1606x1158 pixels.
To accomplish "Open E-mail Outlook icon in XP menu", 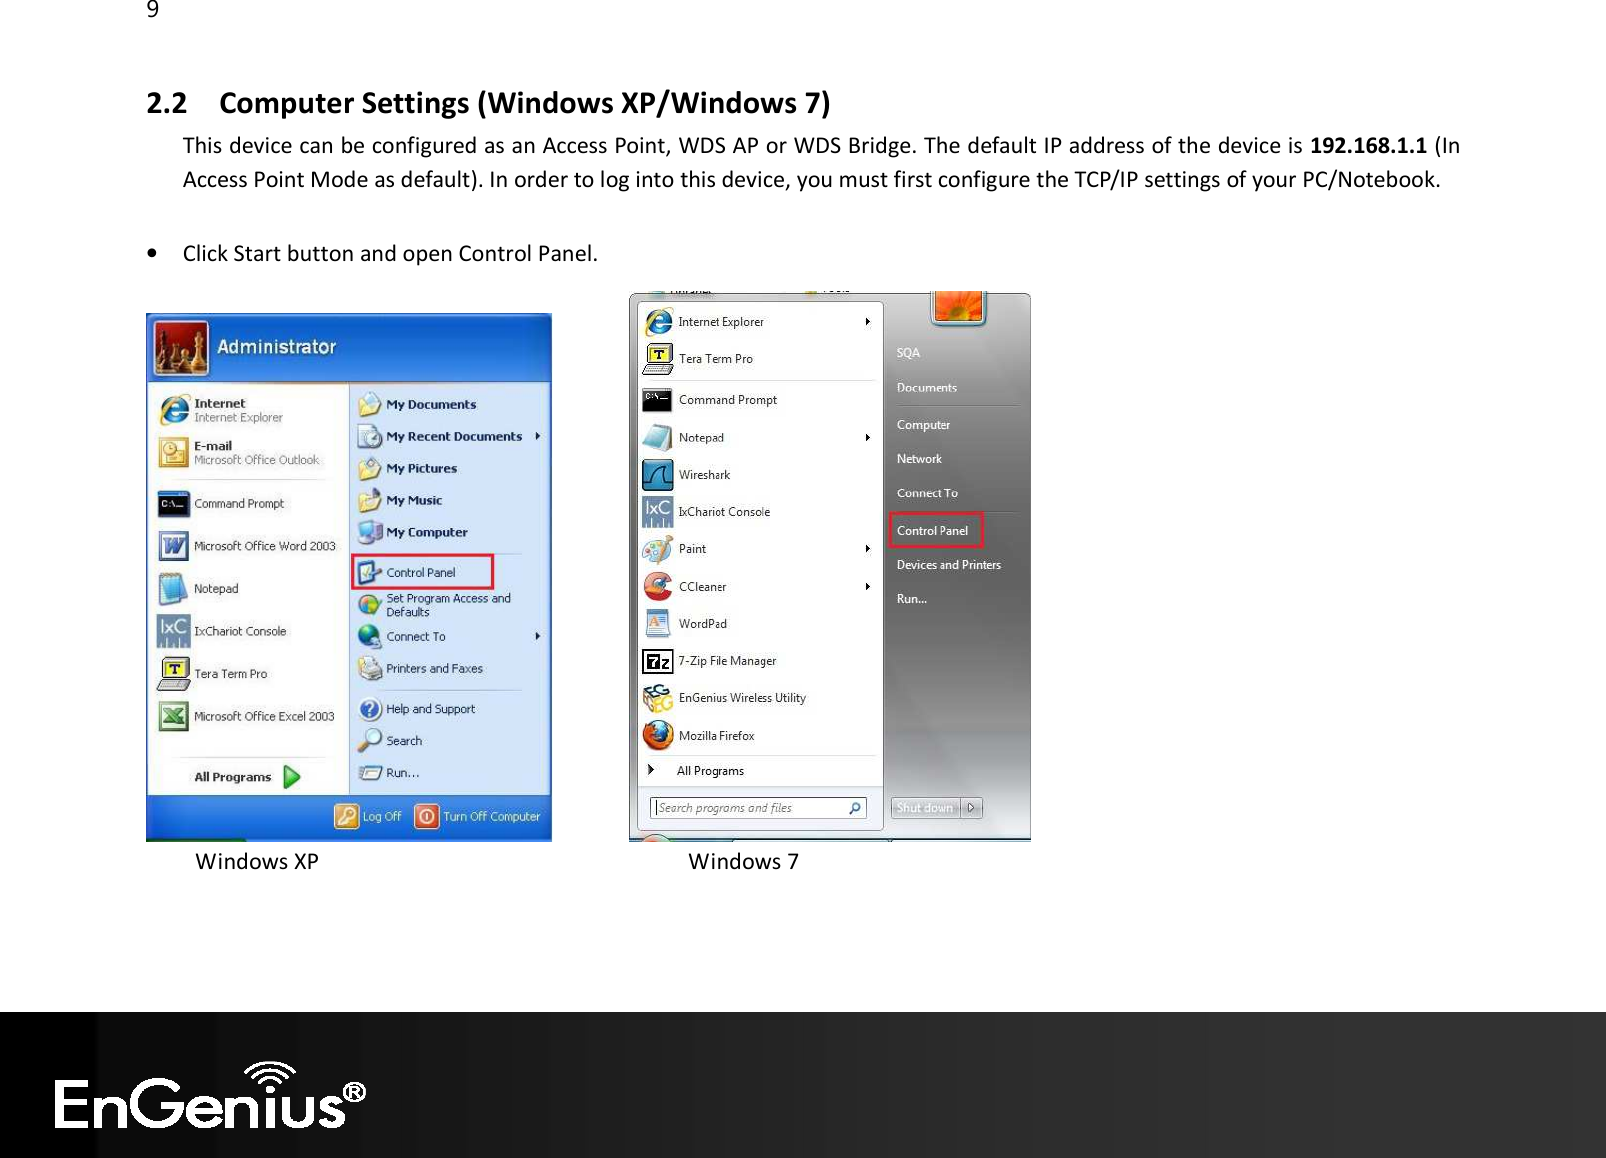I will (x=174, y=453).
